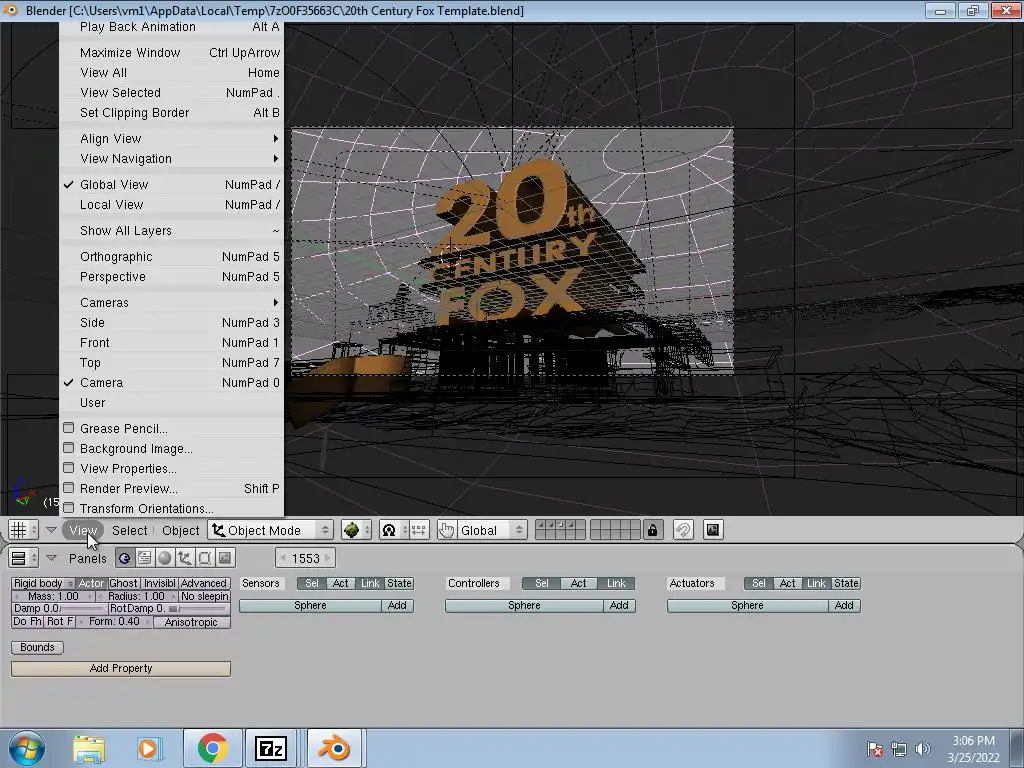Click the Add Property button
The image size is (1024, 768).
121,668
